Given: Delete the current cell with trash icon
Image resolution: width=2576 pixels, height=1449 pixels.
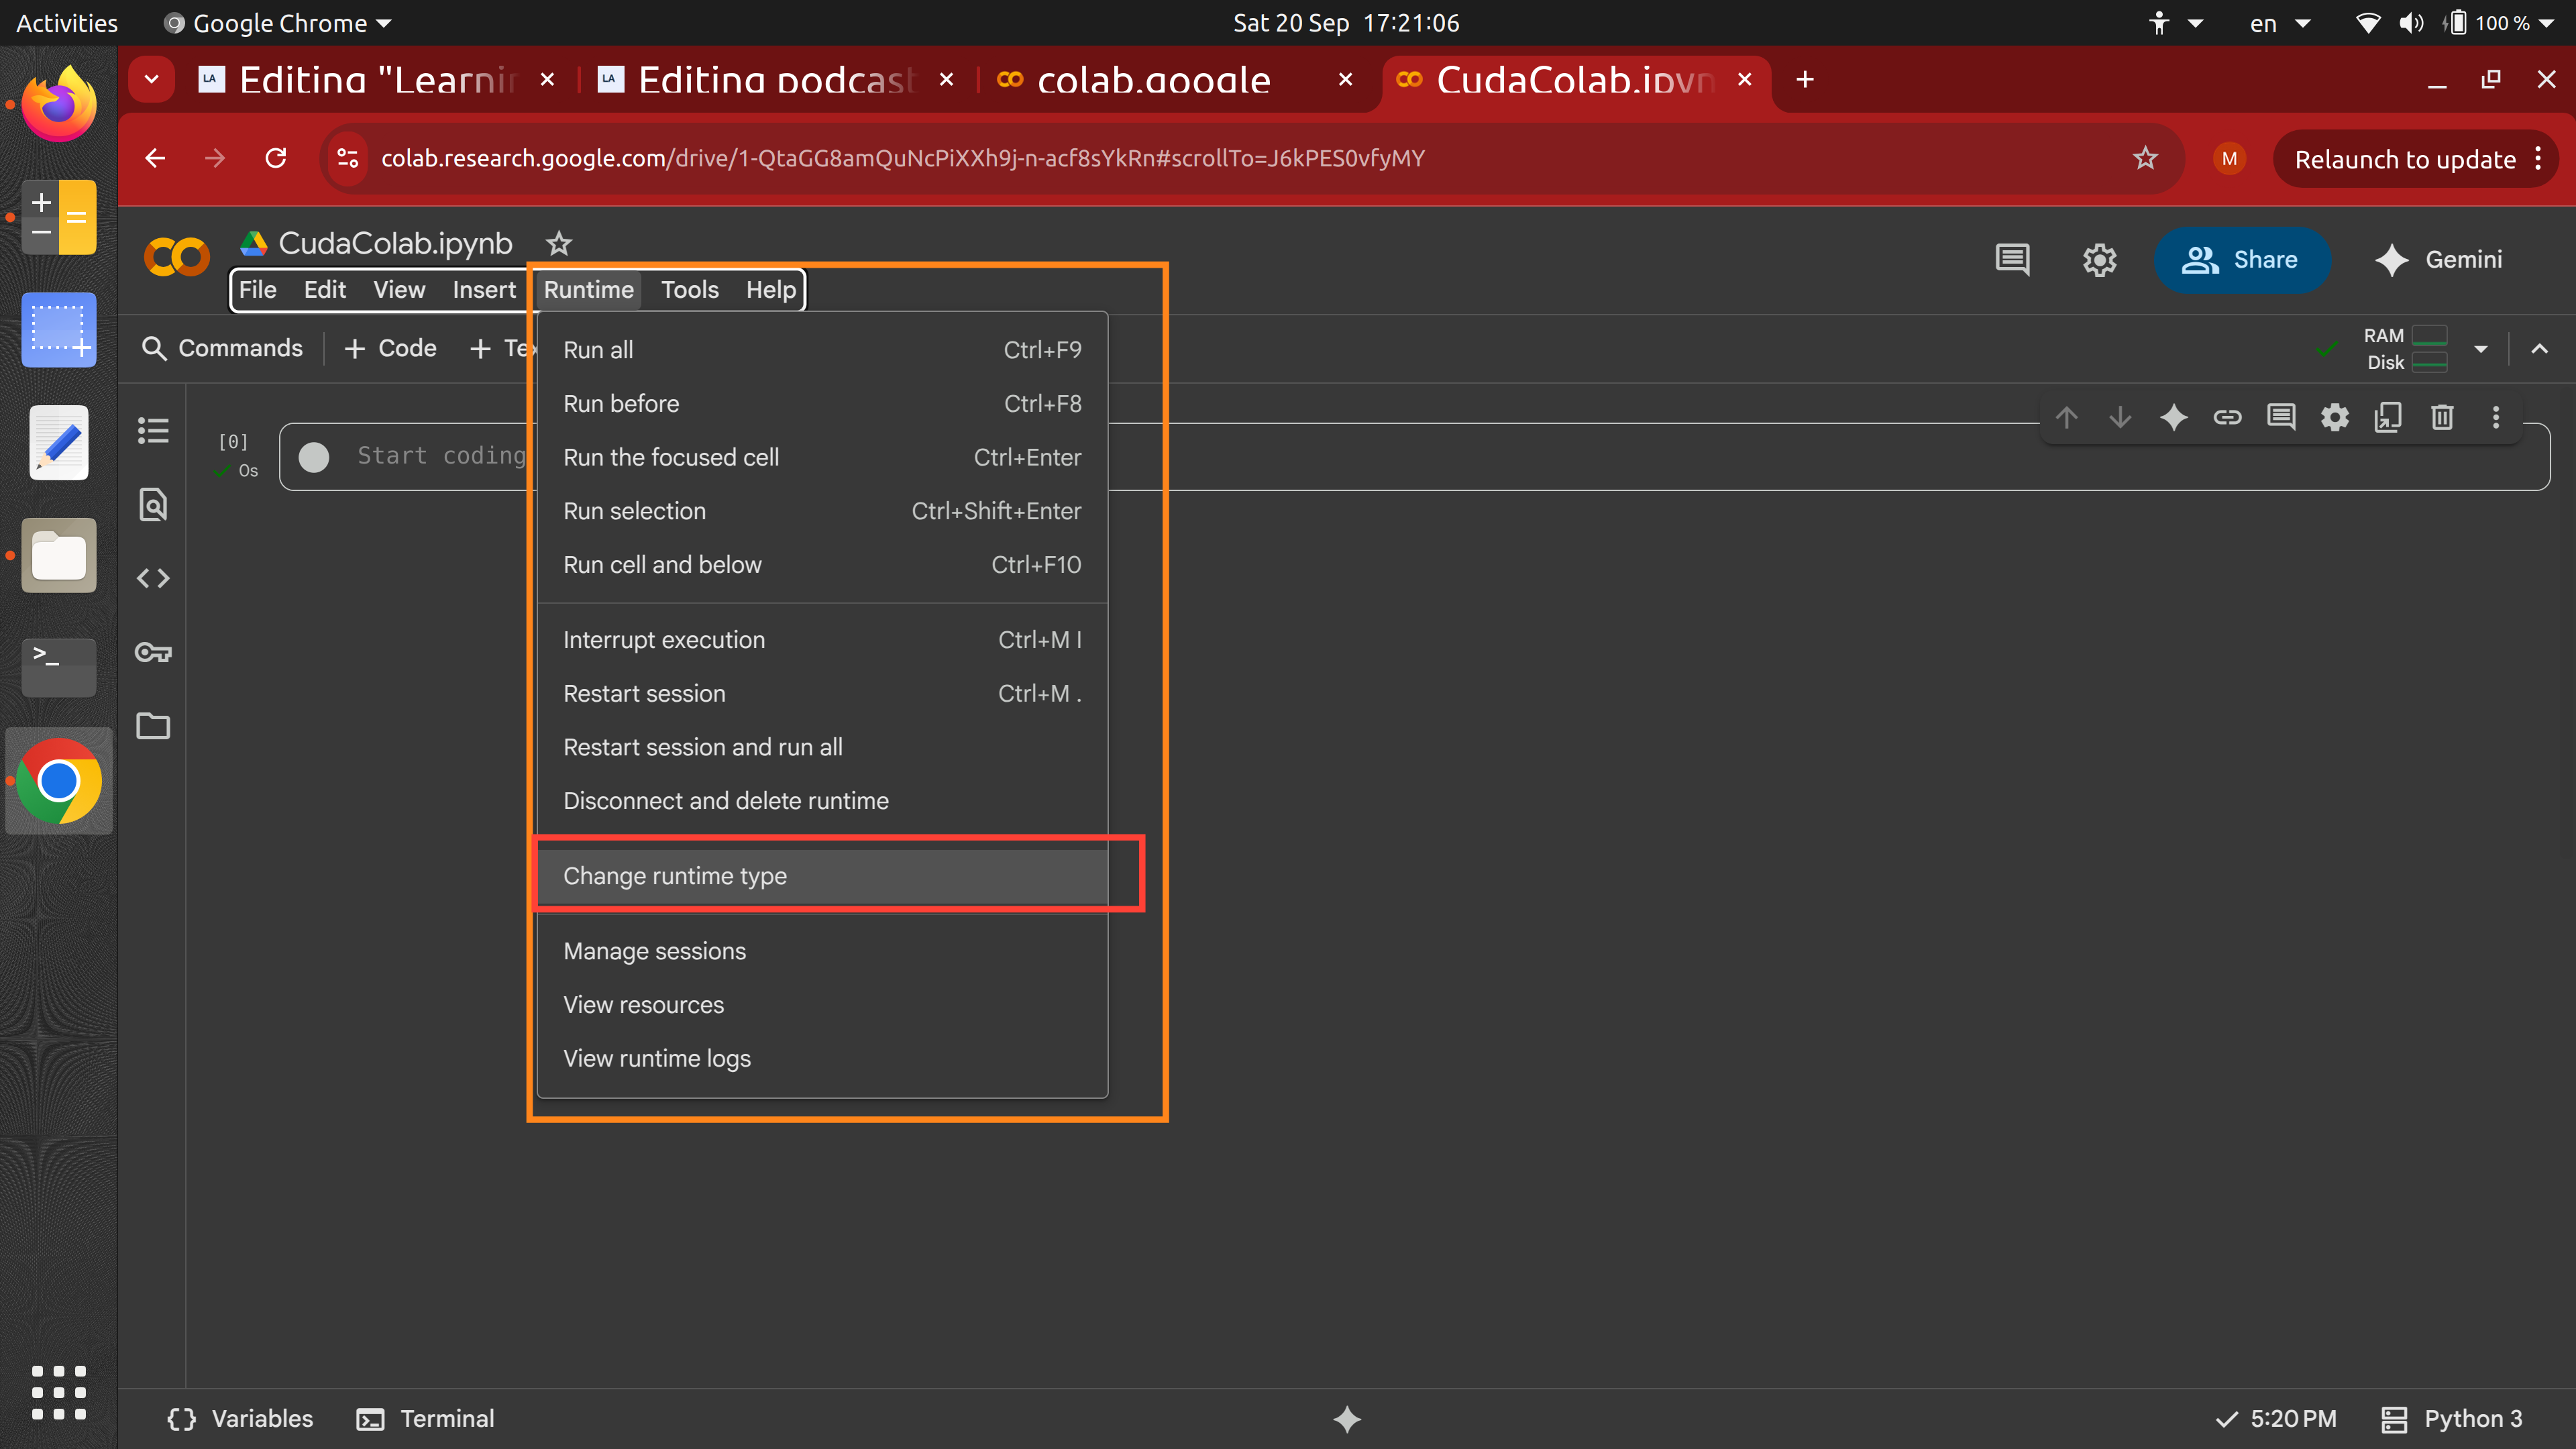Looking at the screenshot, I should (x=2442, y=417).
